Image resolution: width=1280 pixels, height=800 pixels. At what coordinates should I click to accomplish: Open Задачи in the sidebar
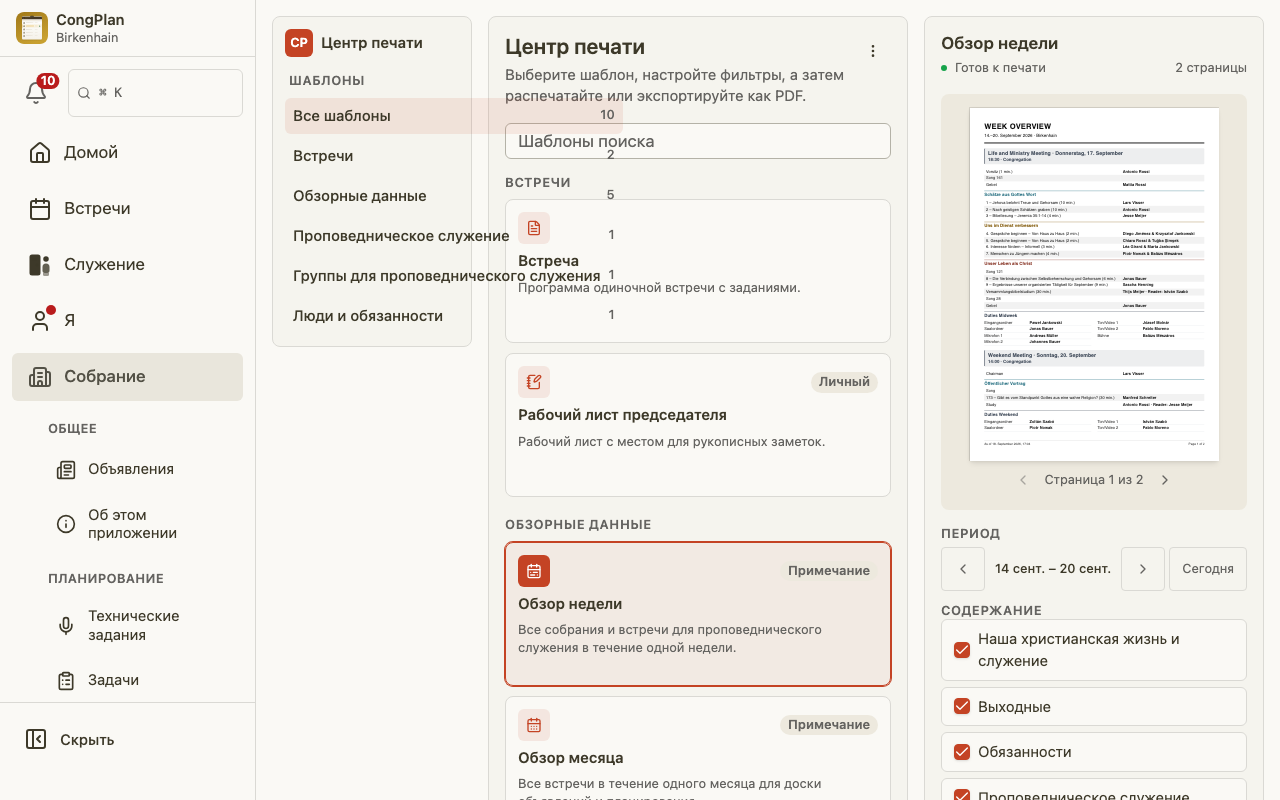tap(143, 680)
